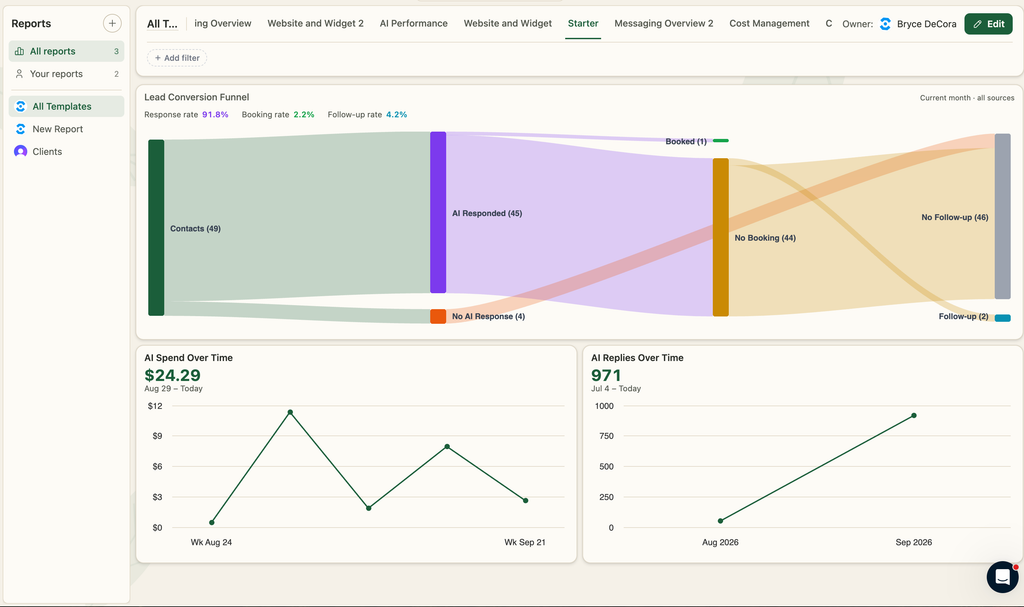Image resolution: width=1024 pixels, height=607 pixels.
Task: Click the $24.29 spend total
Action: [172, 375]
